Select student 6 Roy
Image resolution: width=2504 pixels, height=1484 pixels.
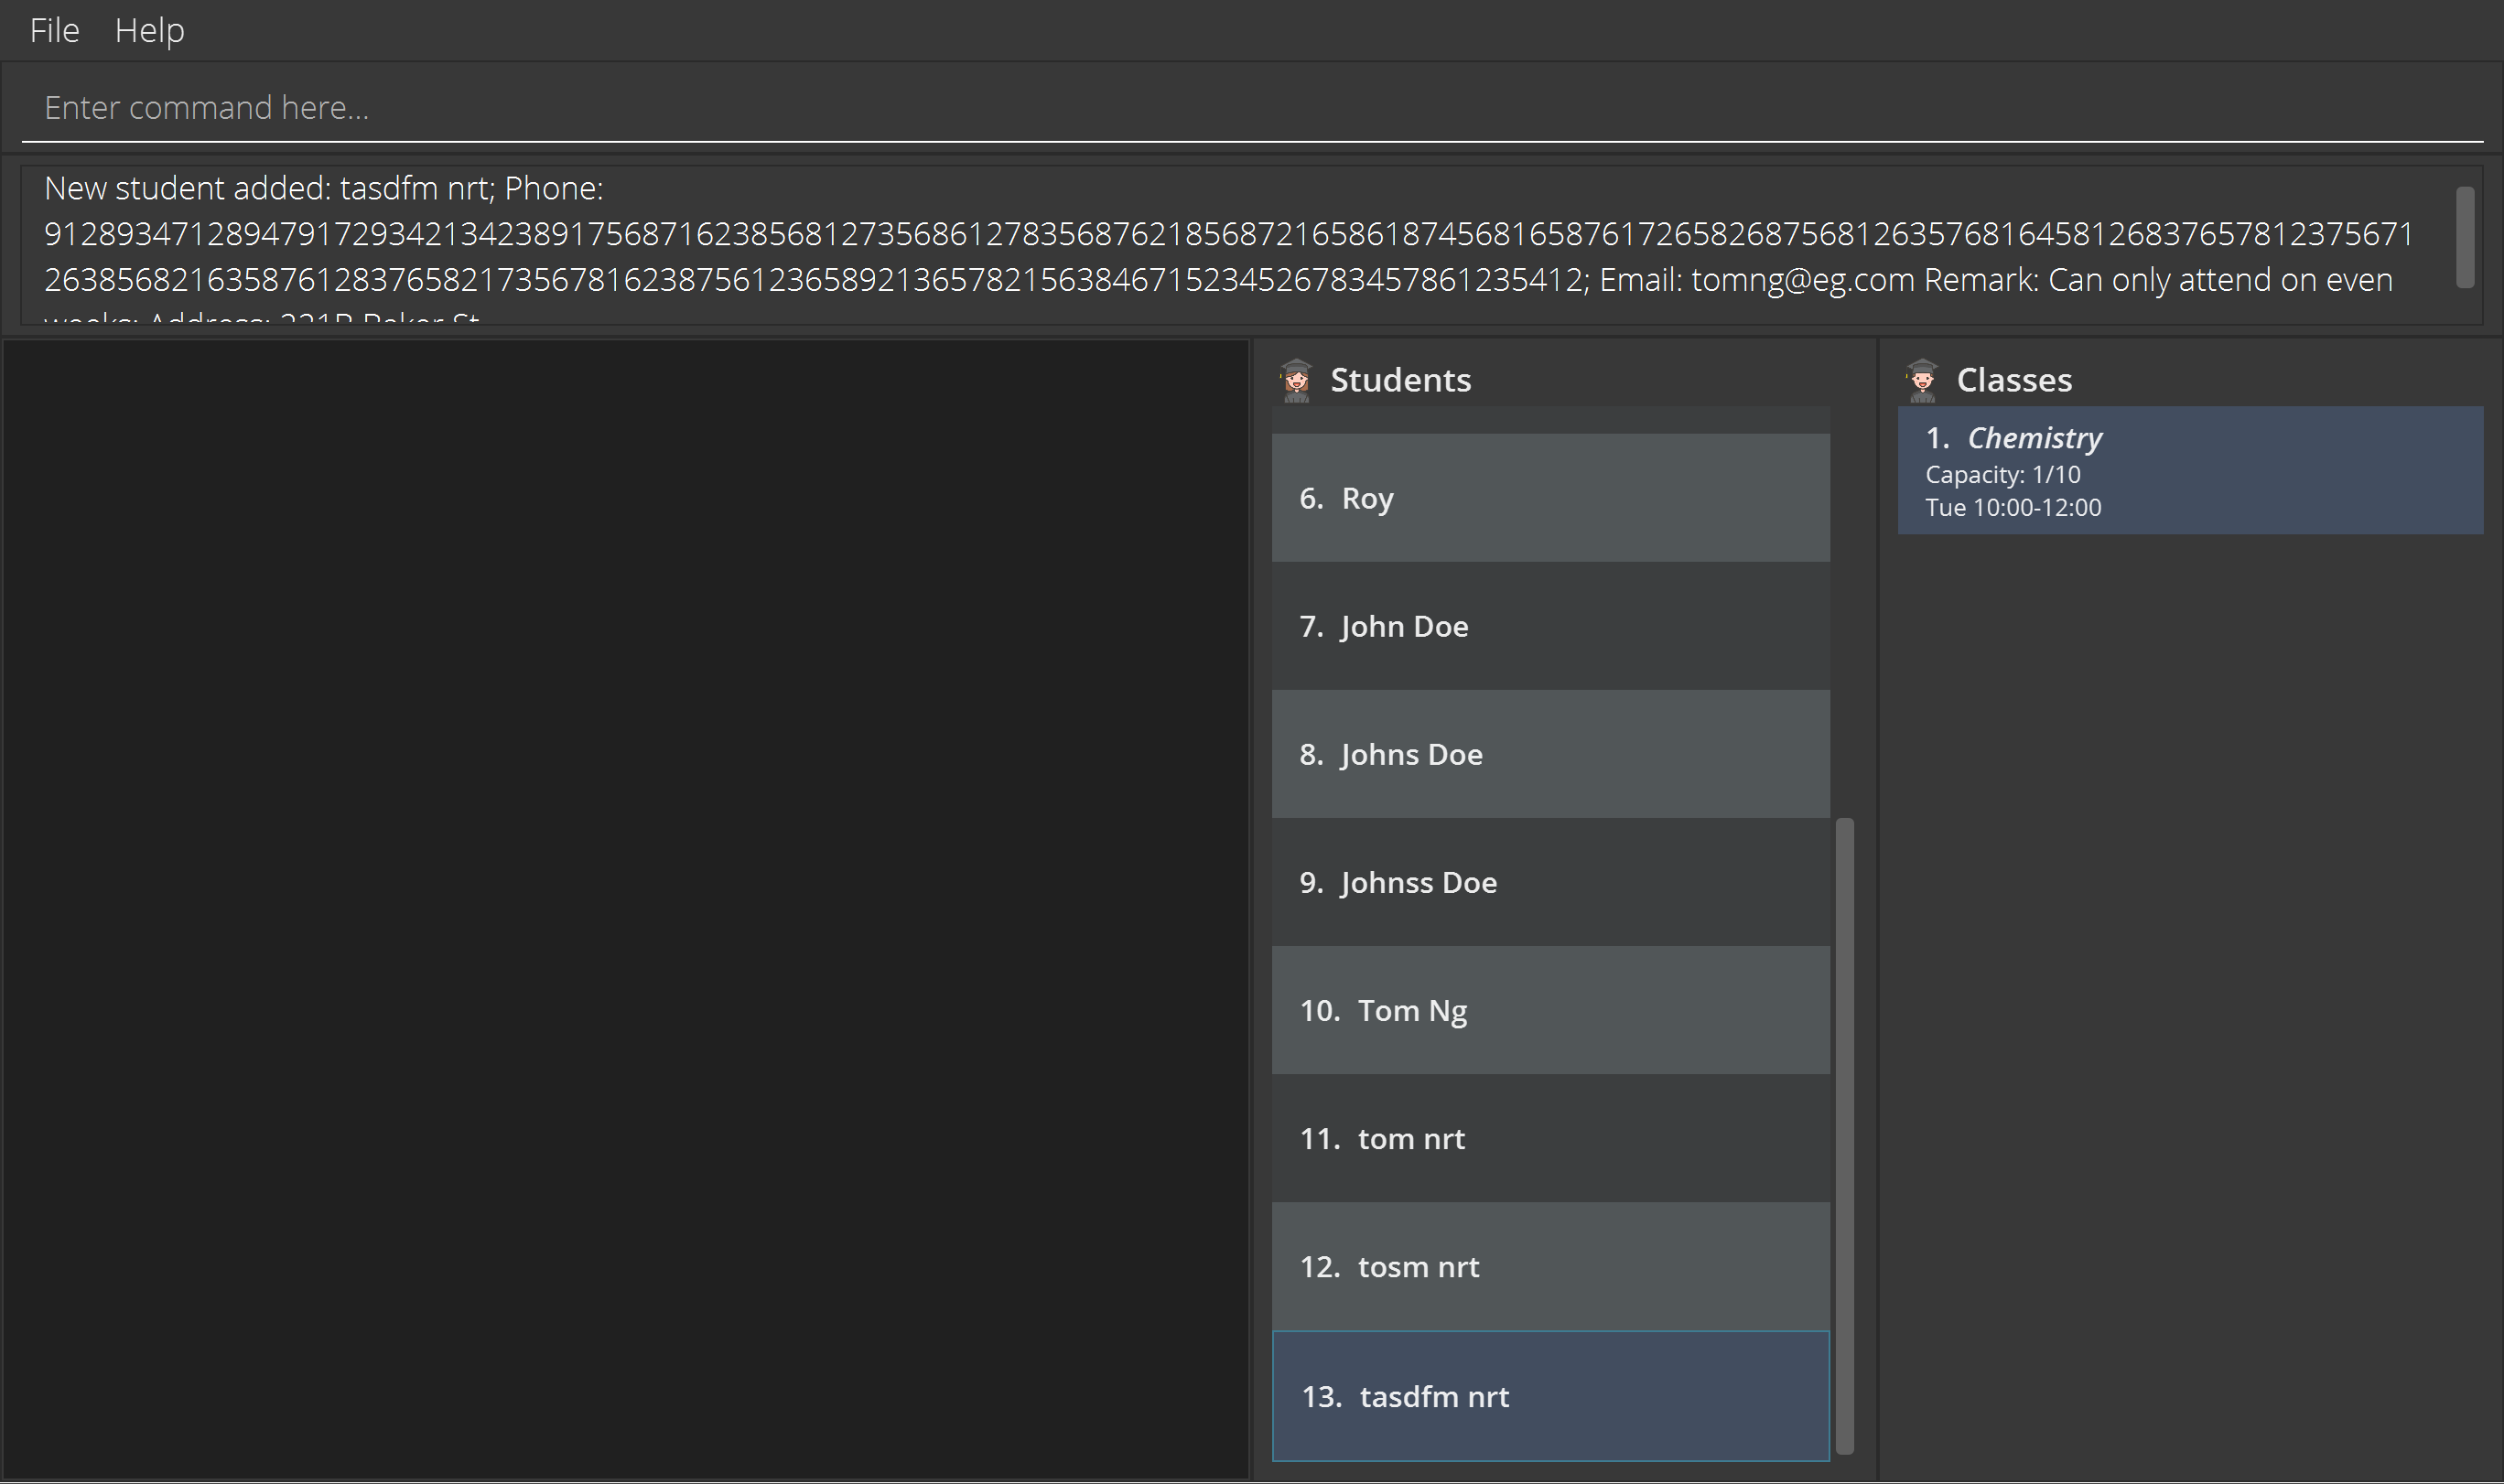tap(1550, 498)
